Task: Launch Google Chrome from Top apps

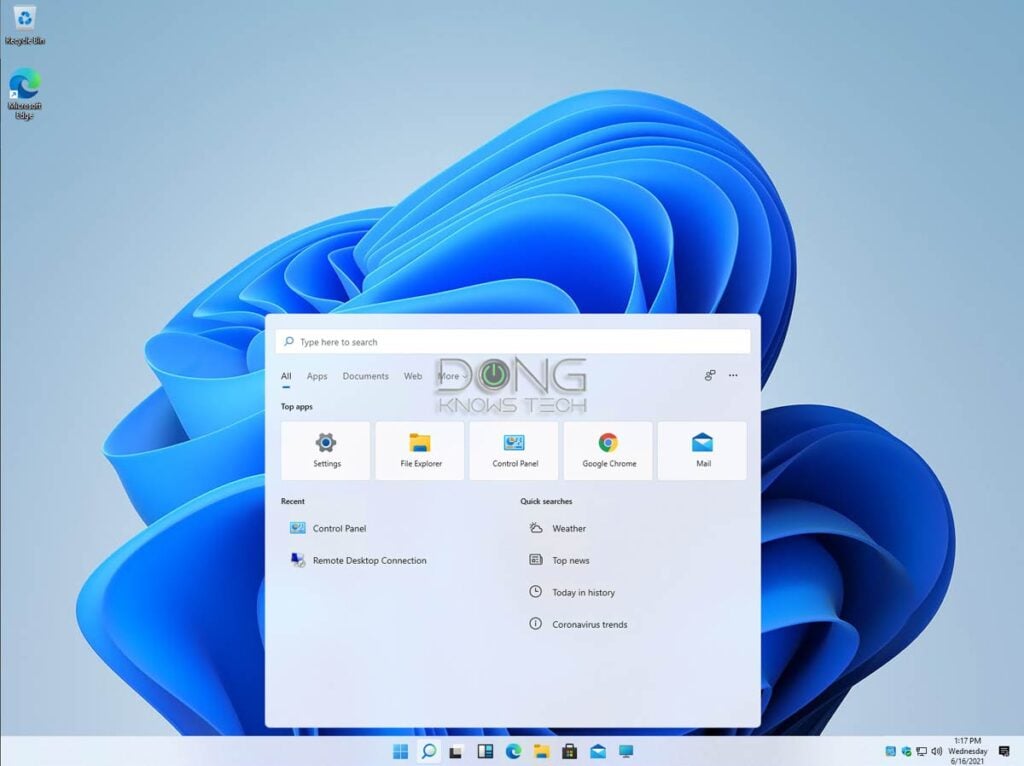Action: pos(609,451)
